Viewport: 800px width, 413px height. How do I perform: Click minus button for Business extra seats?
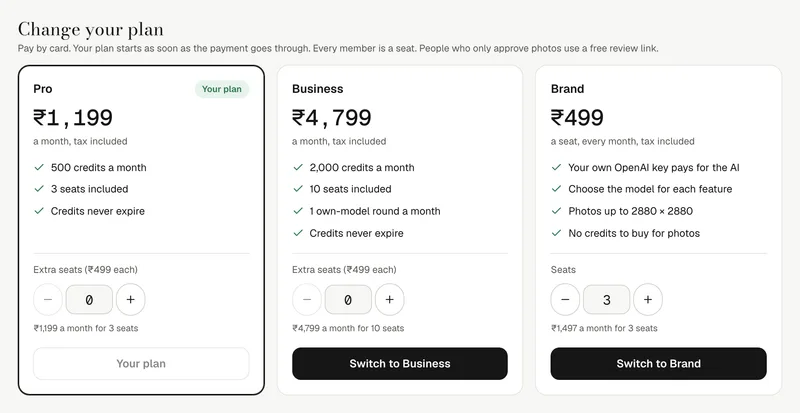307,300
